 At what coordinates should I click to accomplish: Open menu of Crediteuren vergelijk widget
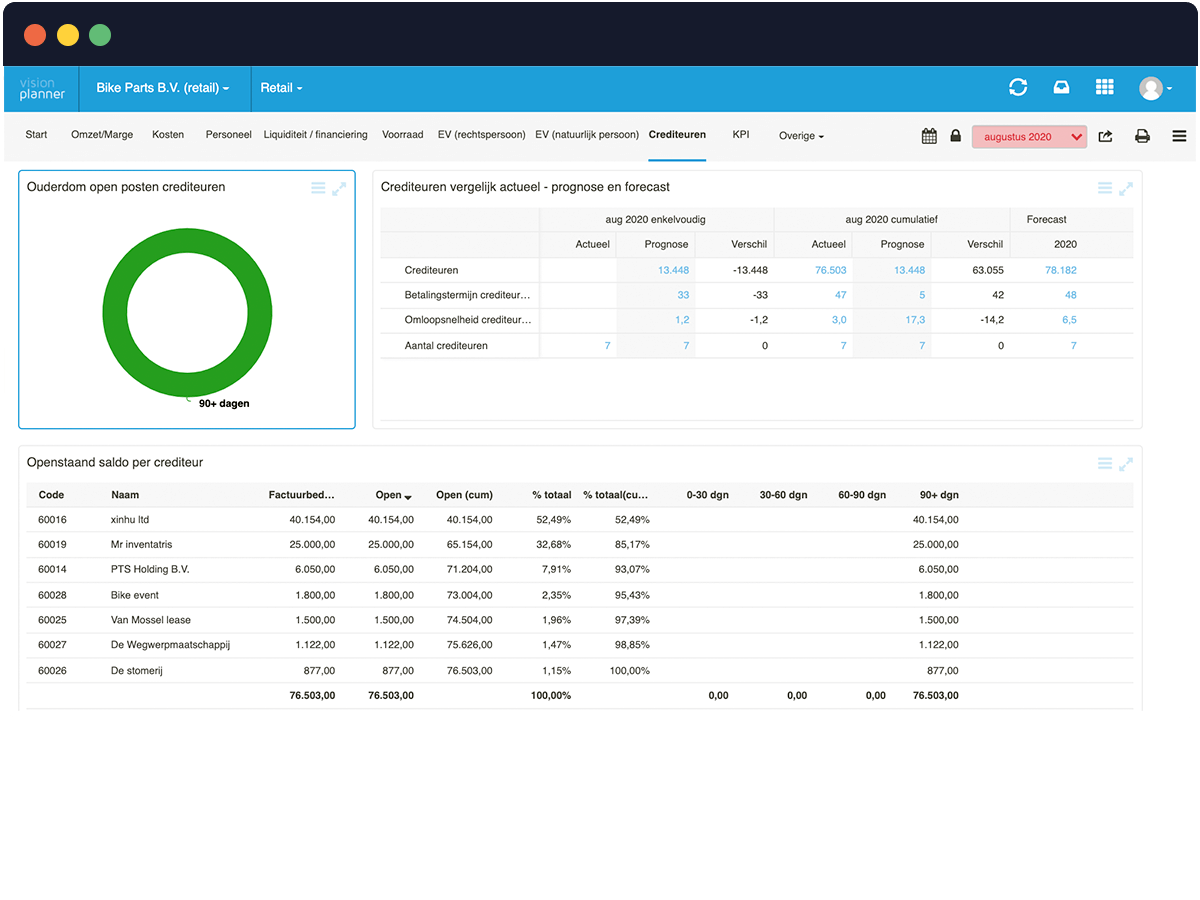(x=1105, y=188)
